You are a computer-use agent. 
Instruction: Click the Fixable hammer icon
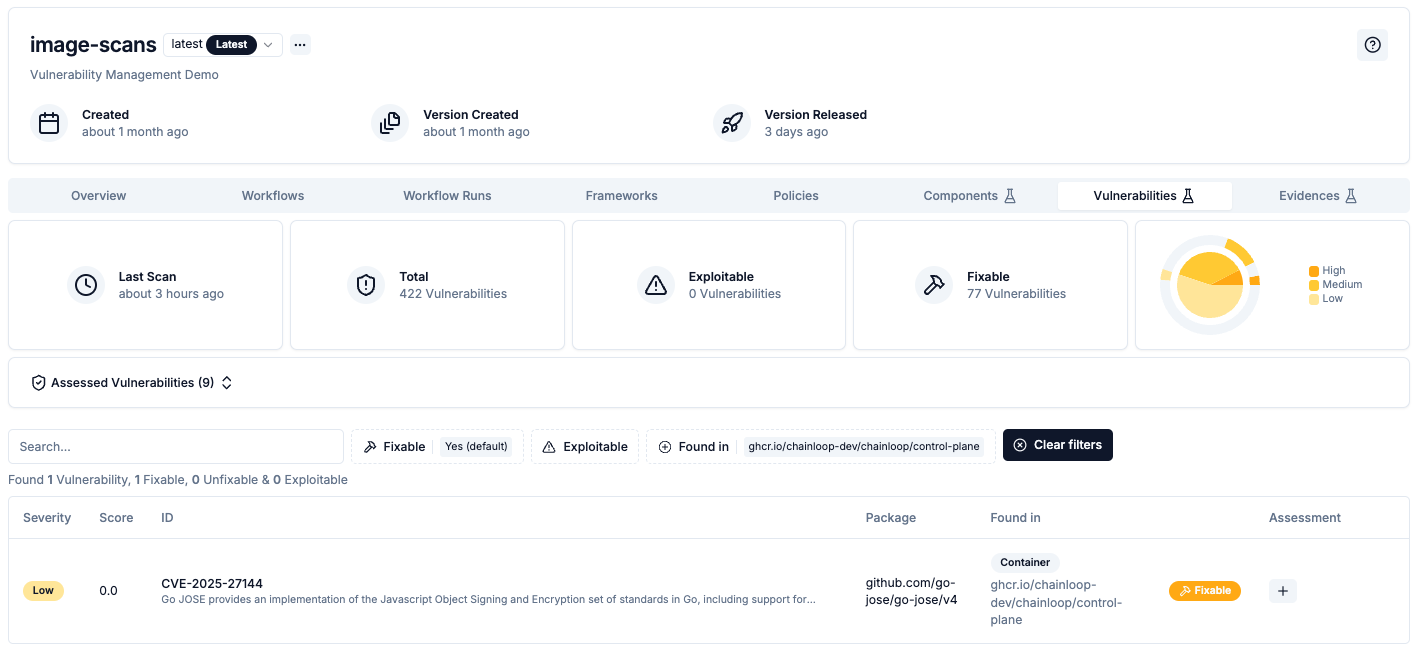[934, 285]
